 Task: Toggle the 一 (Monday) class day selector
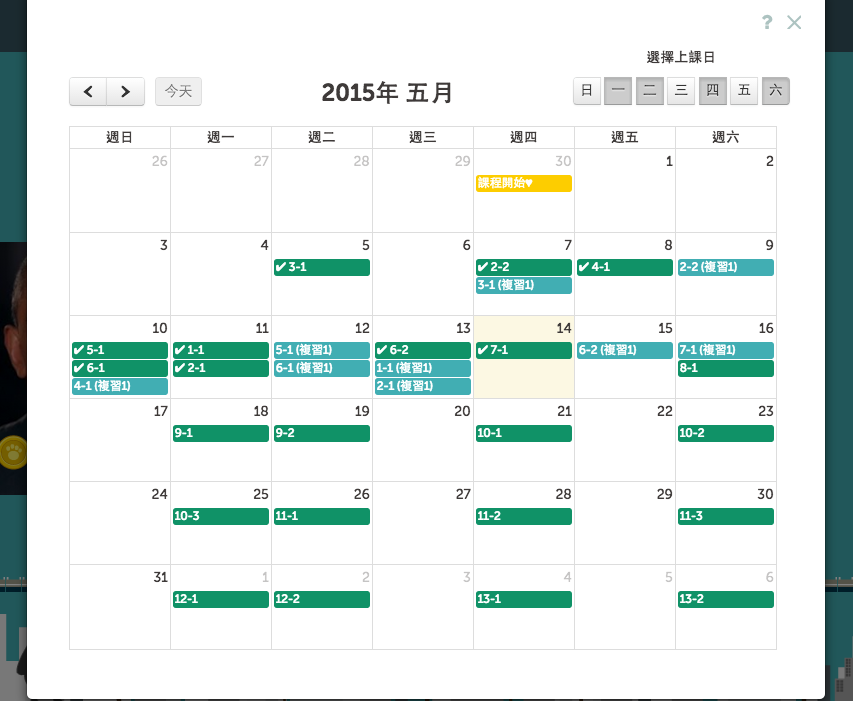coord(617,90)
